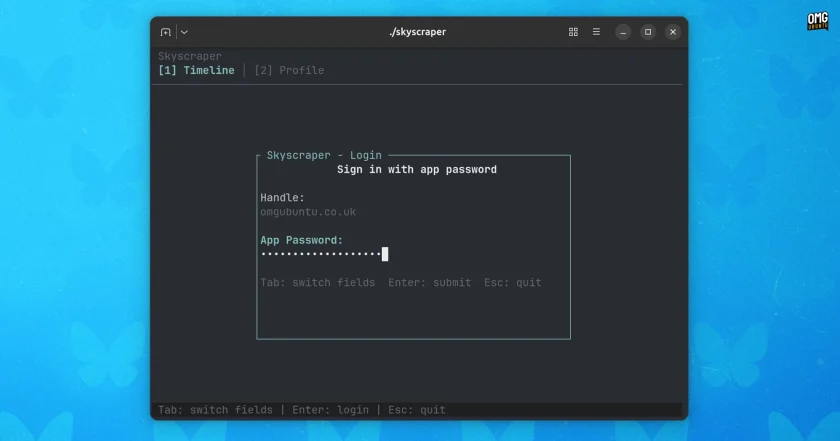840x441 pixels.
Task: Click 'Tab: switch fields' hint inside login box
Action: (318, 283)
